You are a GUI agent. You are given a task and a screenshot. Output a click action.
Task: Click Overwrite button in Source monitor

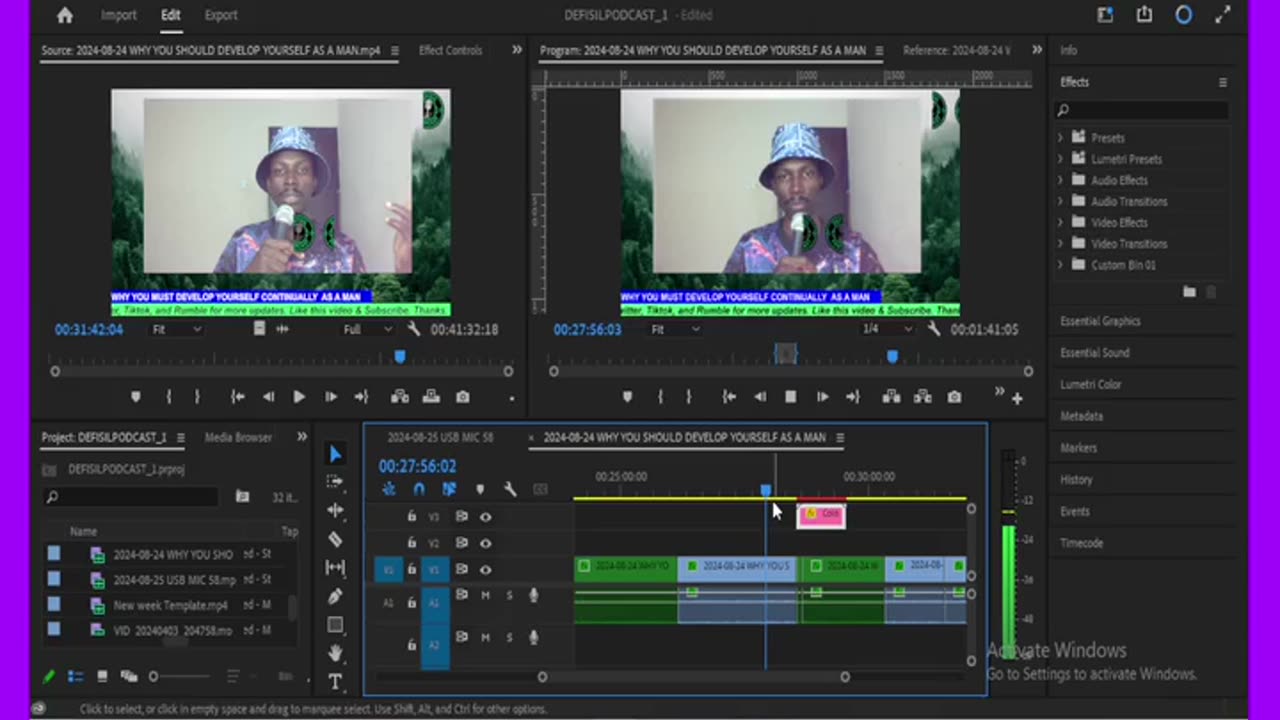(431, 397)
